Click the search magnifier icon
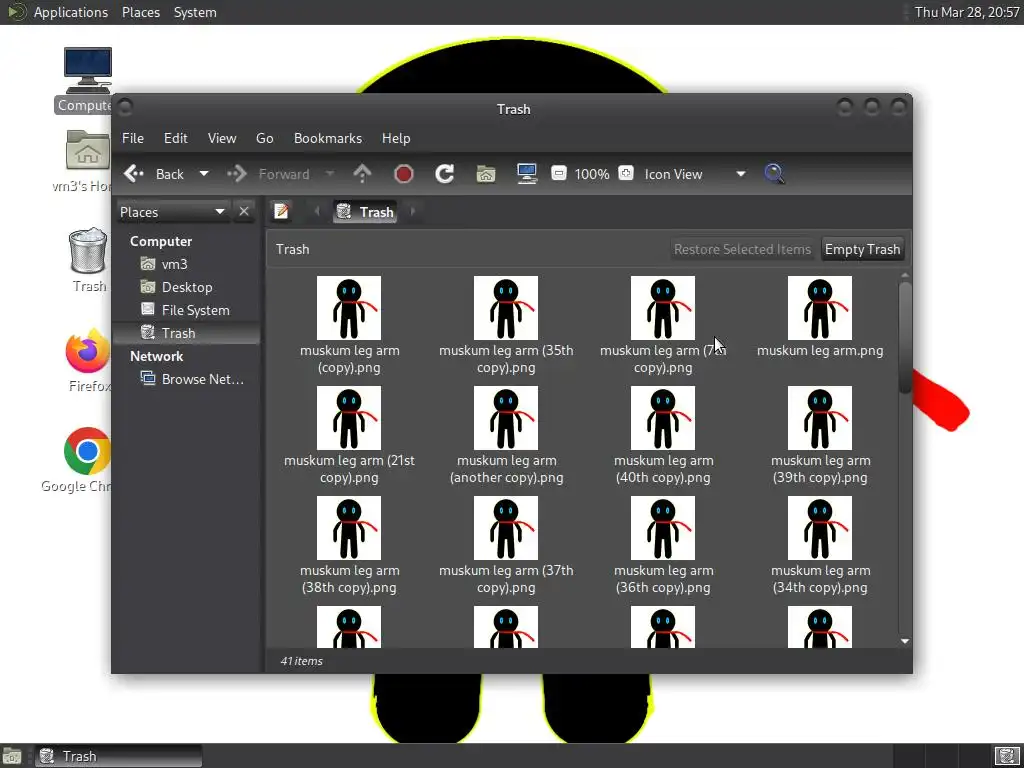1024x768 pixels. click(774, 174)
